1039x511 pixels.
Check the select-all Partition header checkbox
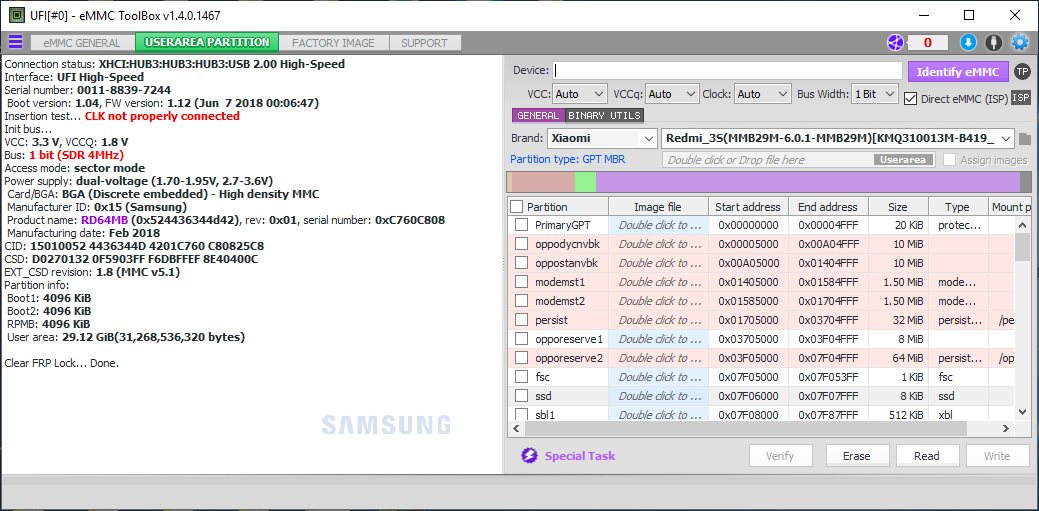click(517, 207)
